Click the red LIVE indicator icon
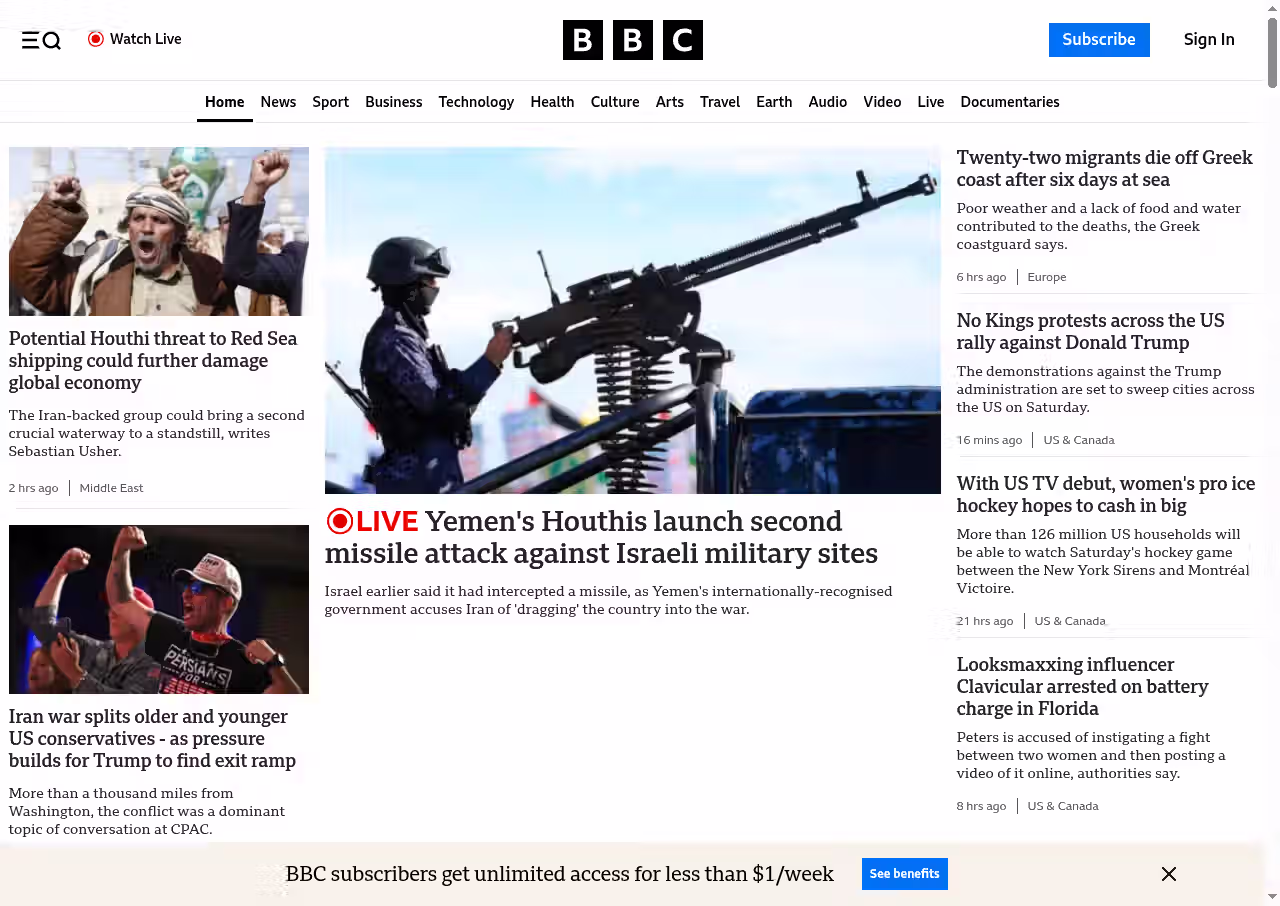 (x=340, y=521)
